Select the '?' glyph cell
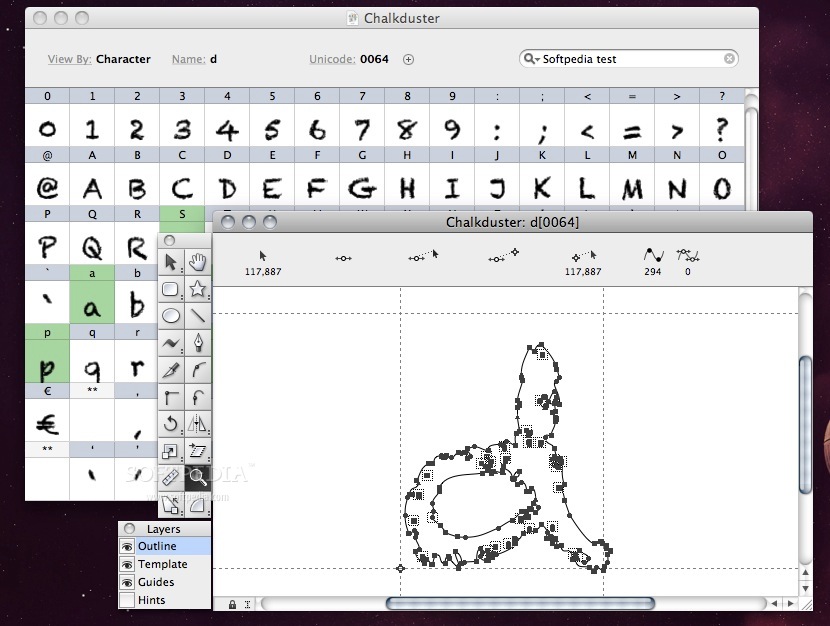The width and height of the screenshot is (830, 626). 722,124
